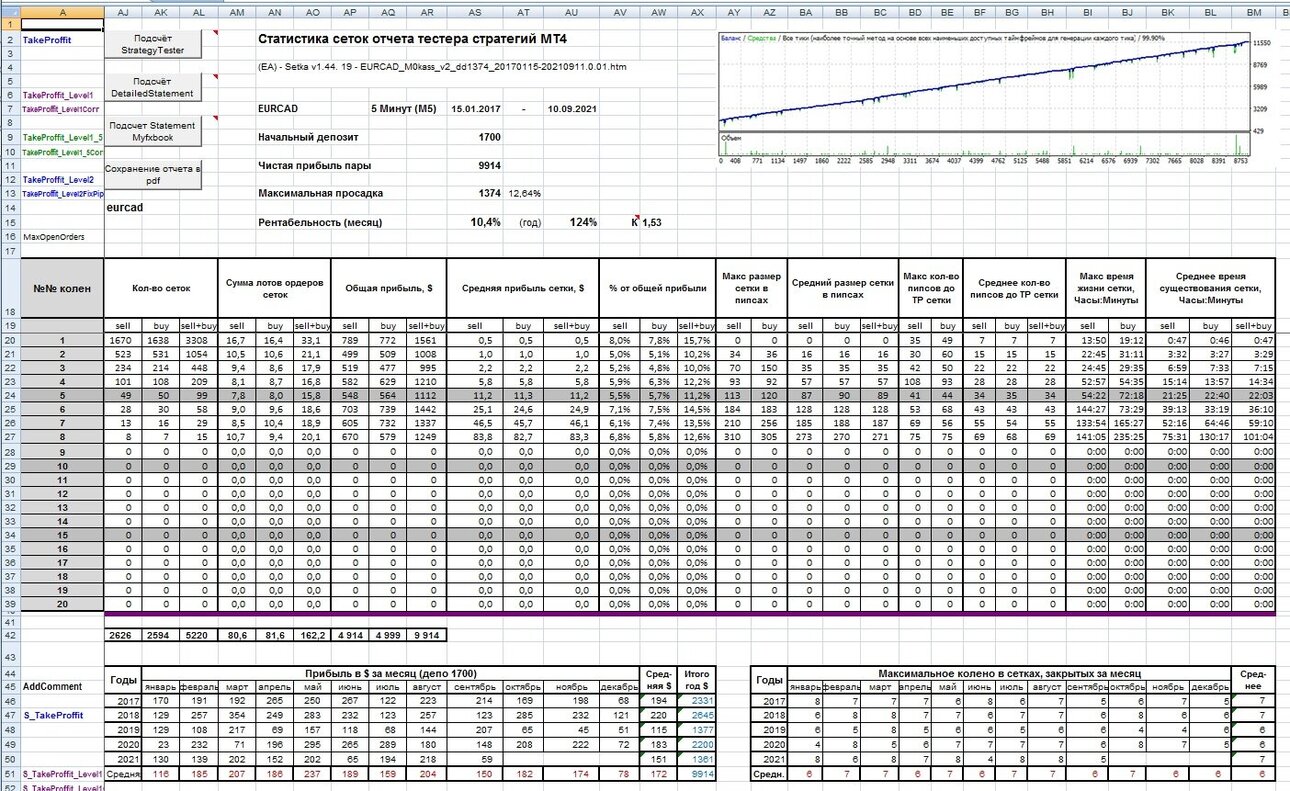Click the Средняя row label in the profit table
The image size is (1290, 791).
point(123,773)
